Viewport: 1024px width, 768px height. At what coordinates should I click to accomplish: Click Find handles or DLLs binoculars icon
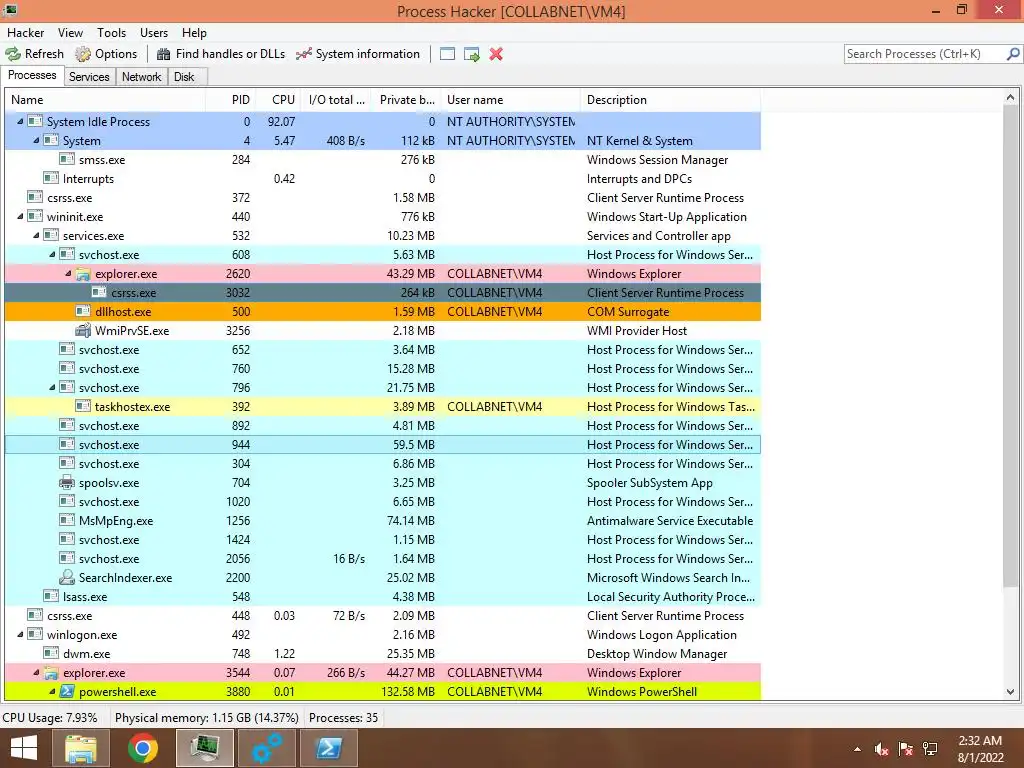(163, 54)
